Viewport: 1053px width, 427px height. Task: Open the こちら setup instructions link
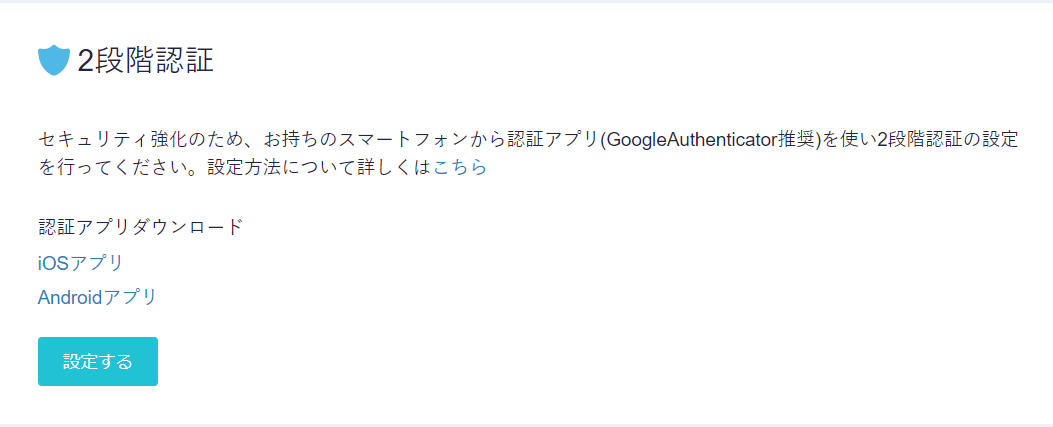coord(460,167)
